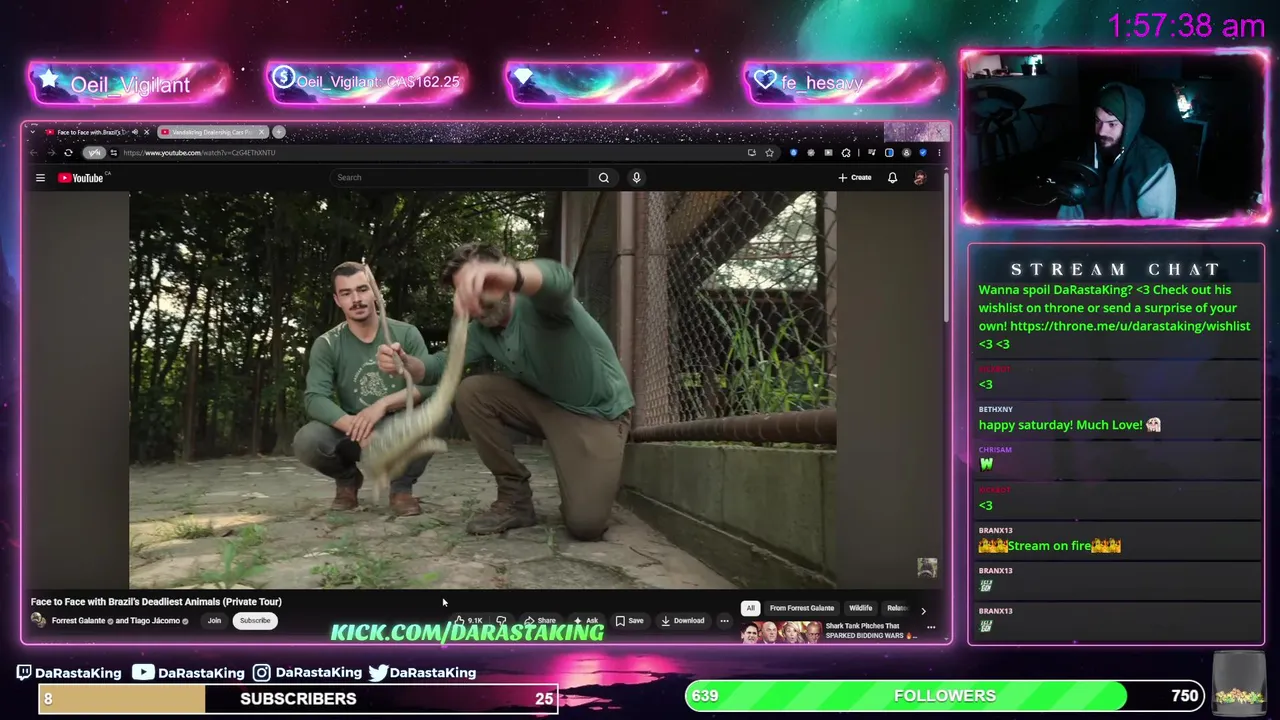This screenshot has width=1280, height=720.
Task: Click the video title Face to Face
Action: 156,602
